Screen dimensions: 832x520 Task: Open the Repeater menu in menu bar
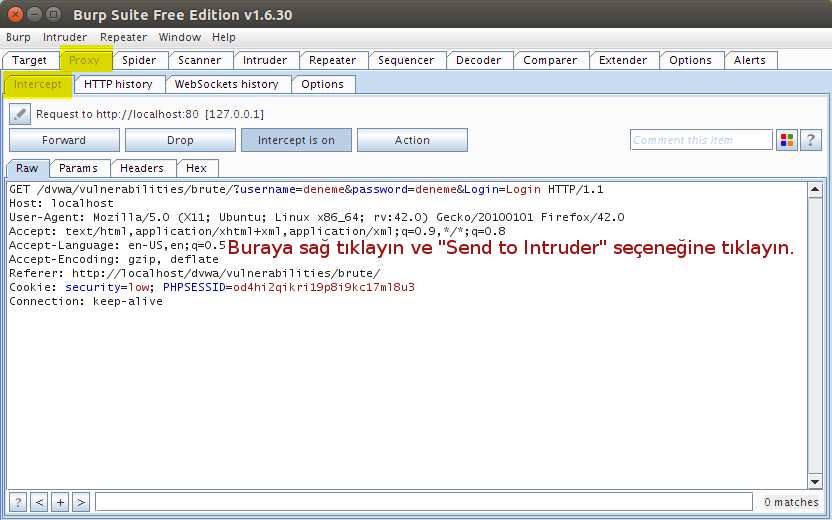tap(123, 37)
